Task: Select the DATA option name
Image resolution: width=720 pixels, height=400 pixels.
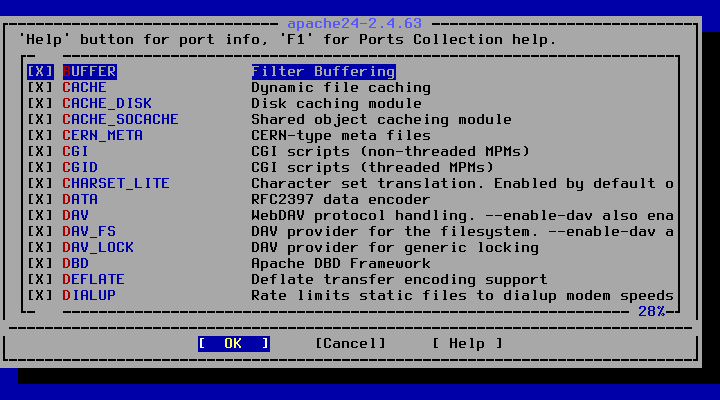Action: click(x=80, y=200)
